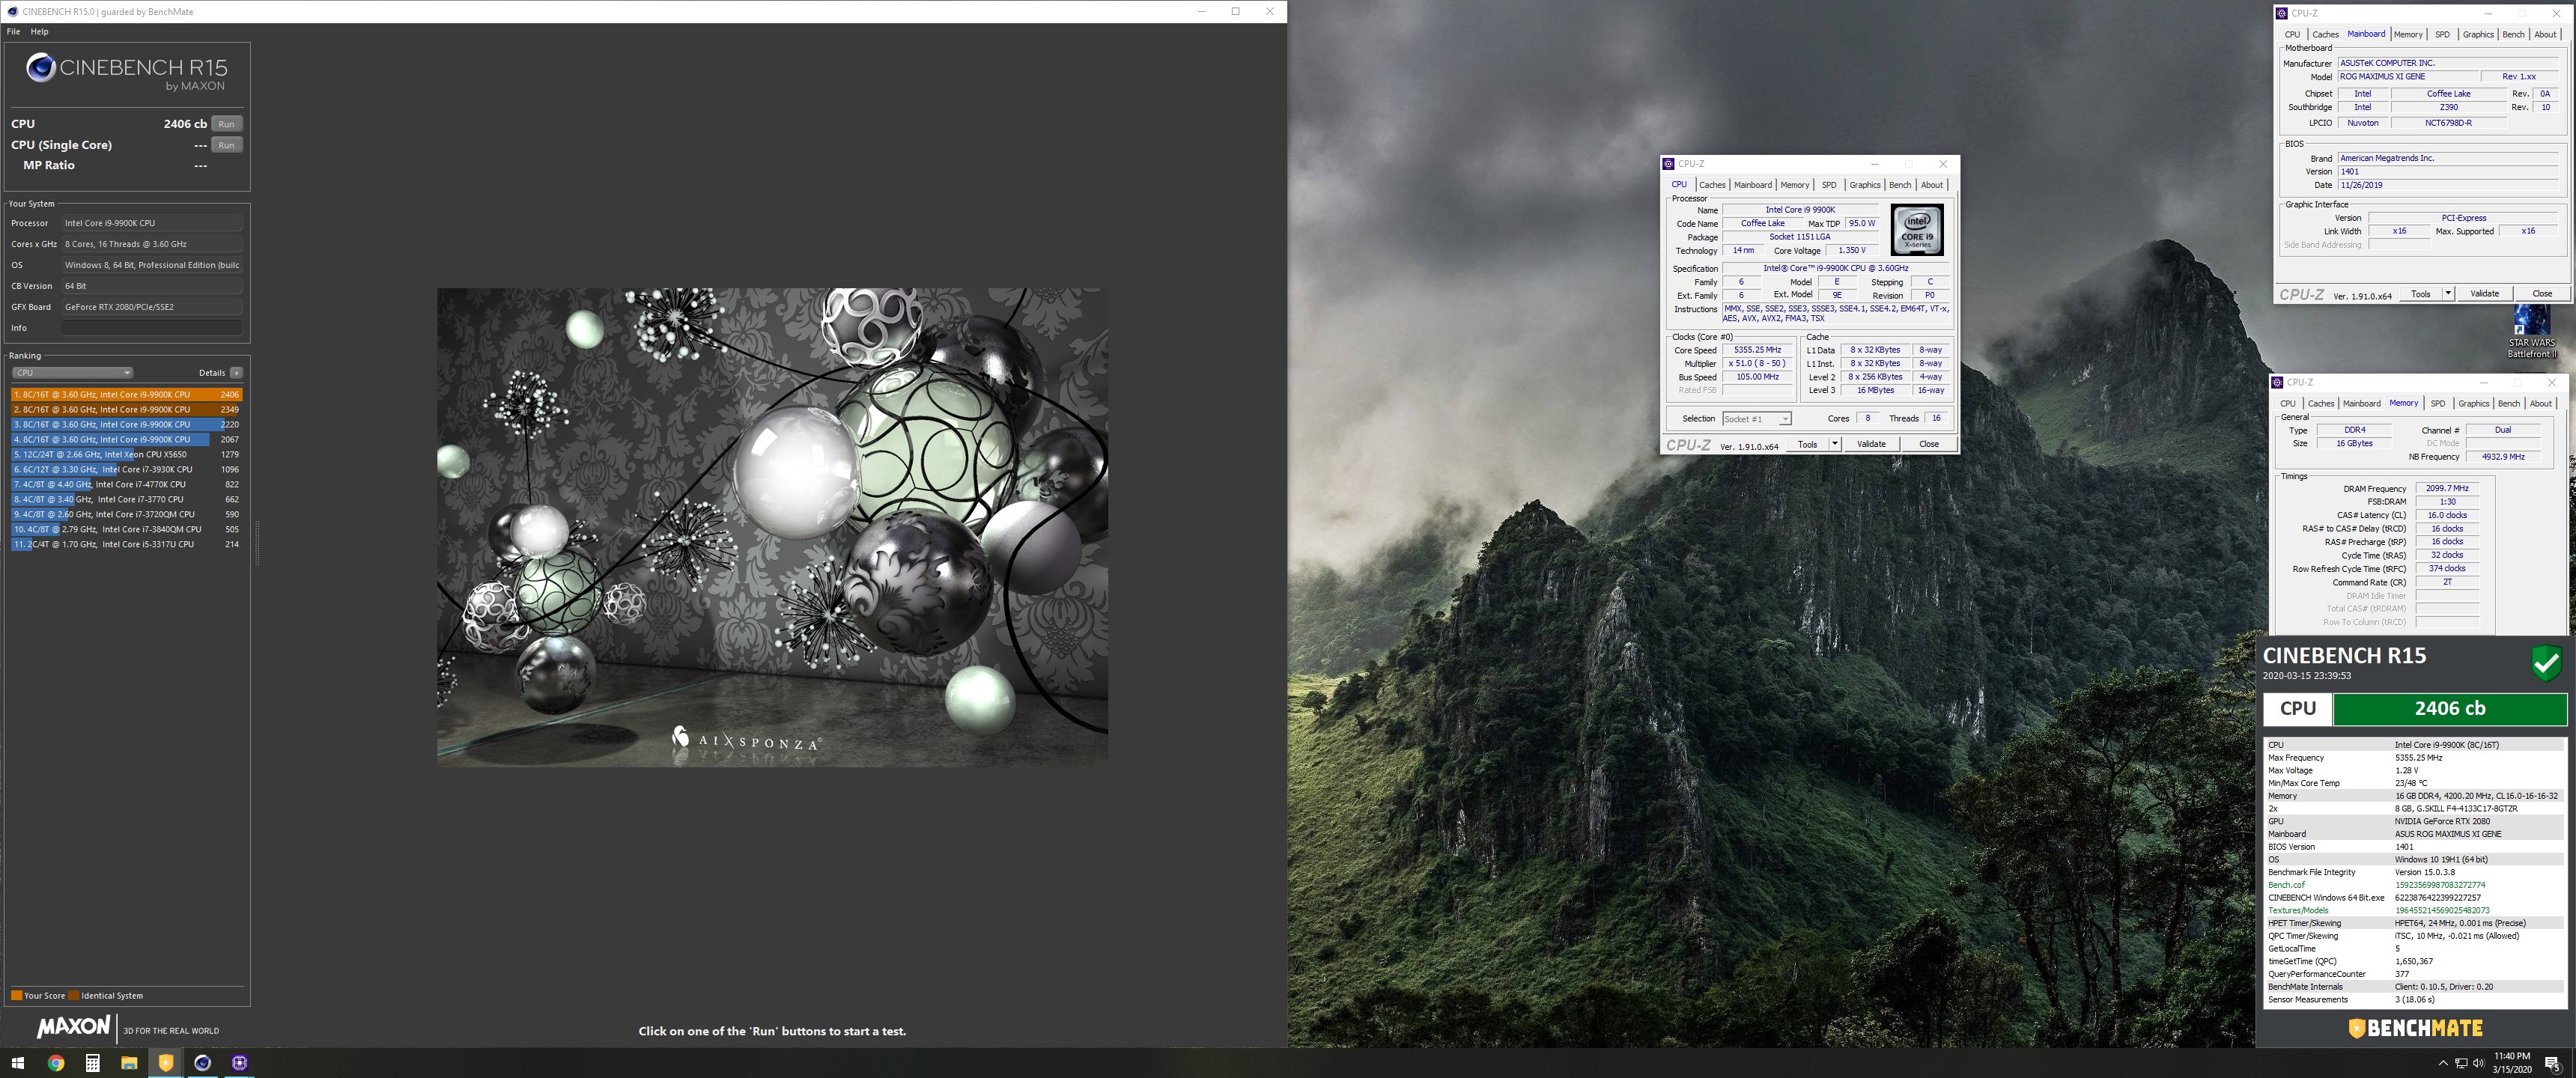Run the CPU (Single Core) benchmark
Screen dimensions: 2576x1078
pyautogui.click(x=227, y=145)
